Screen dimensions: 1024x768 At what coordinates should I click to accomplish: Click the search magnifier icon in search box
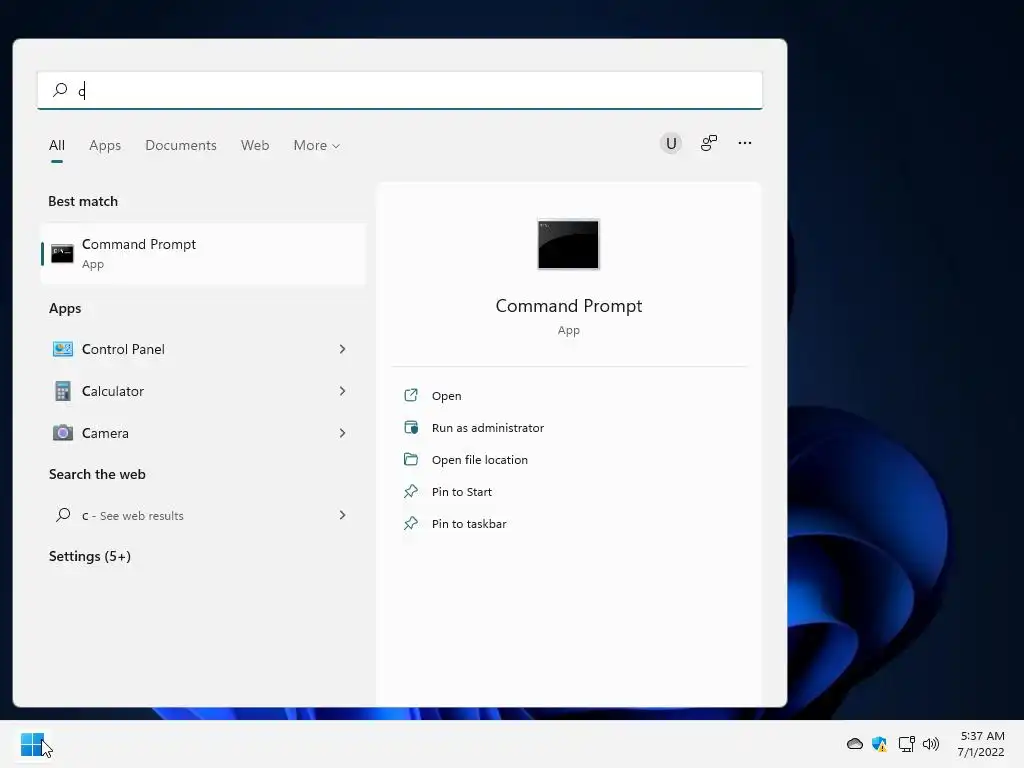point(60,89)
